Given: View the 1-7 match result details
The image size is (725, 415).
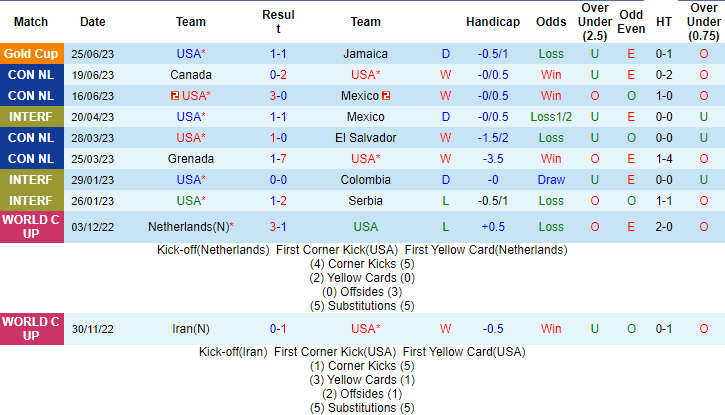Looking at the screenshot, I should pos(278,159).
